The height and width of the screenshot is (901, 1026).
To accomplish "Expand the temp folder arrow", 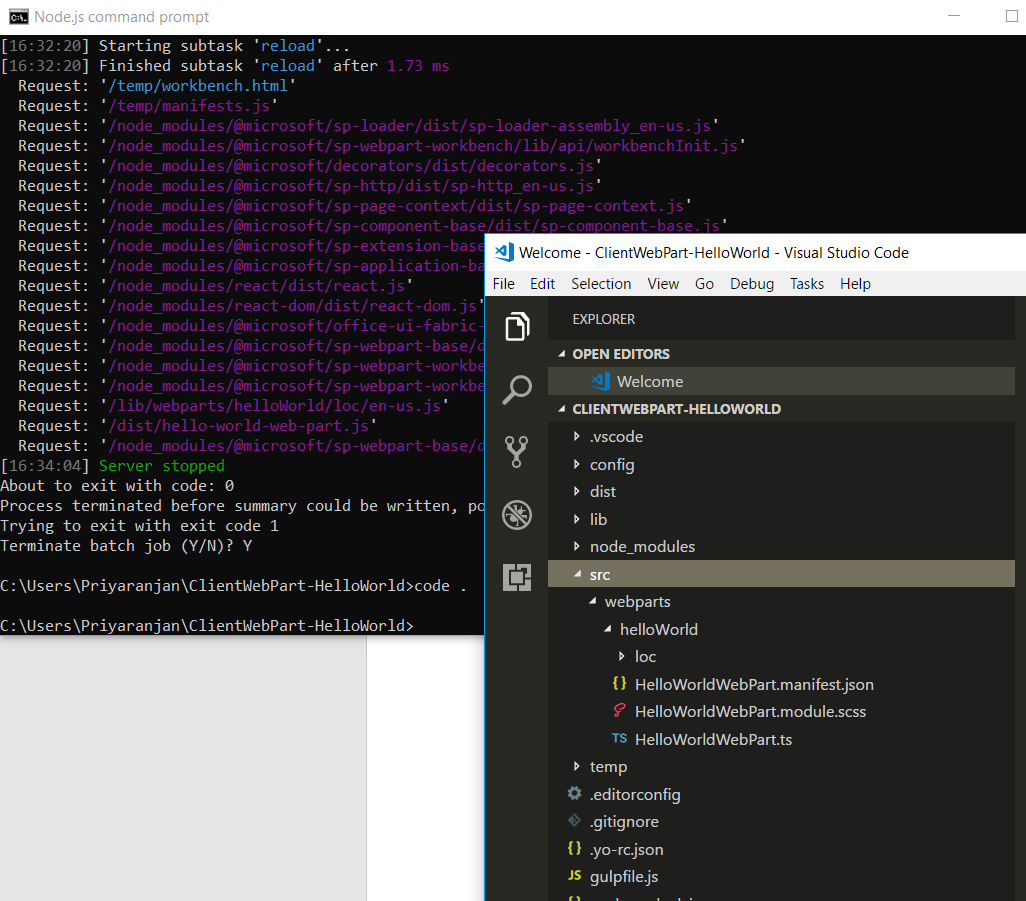I will (576, 766).
